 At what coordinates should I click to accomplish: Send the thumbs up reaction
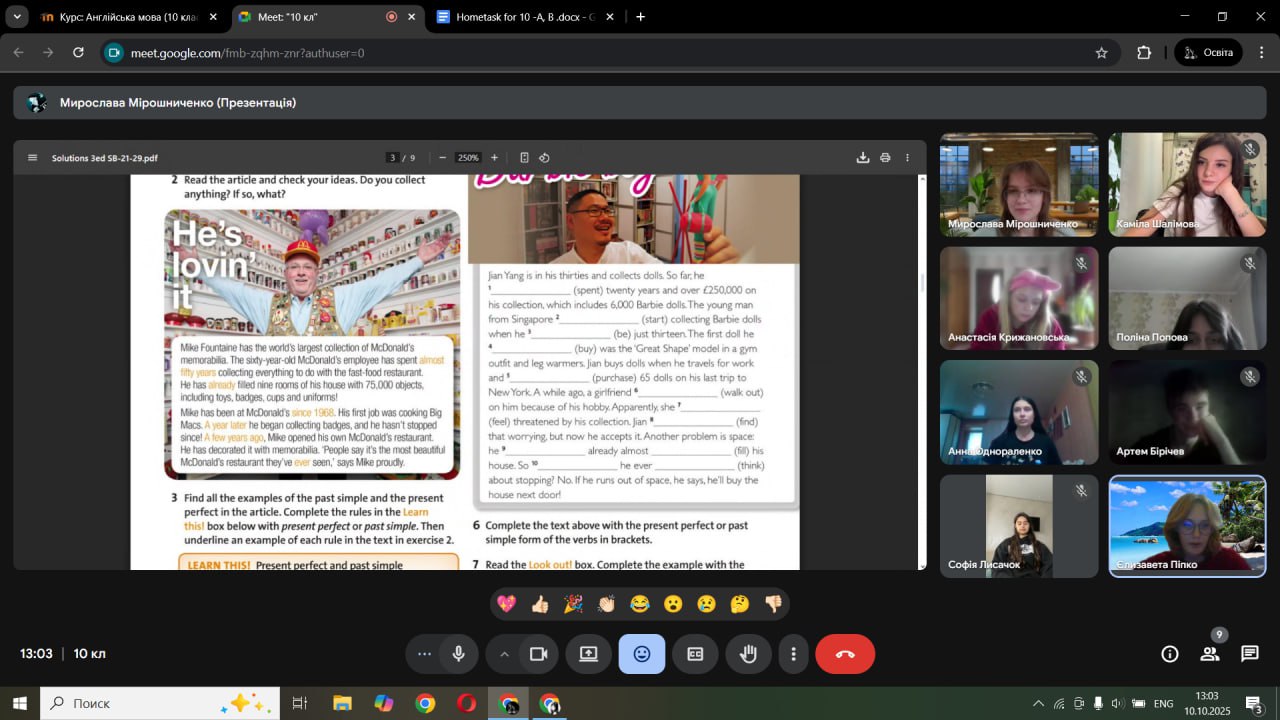coord(540,604)
